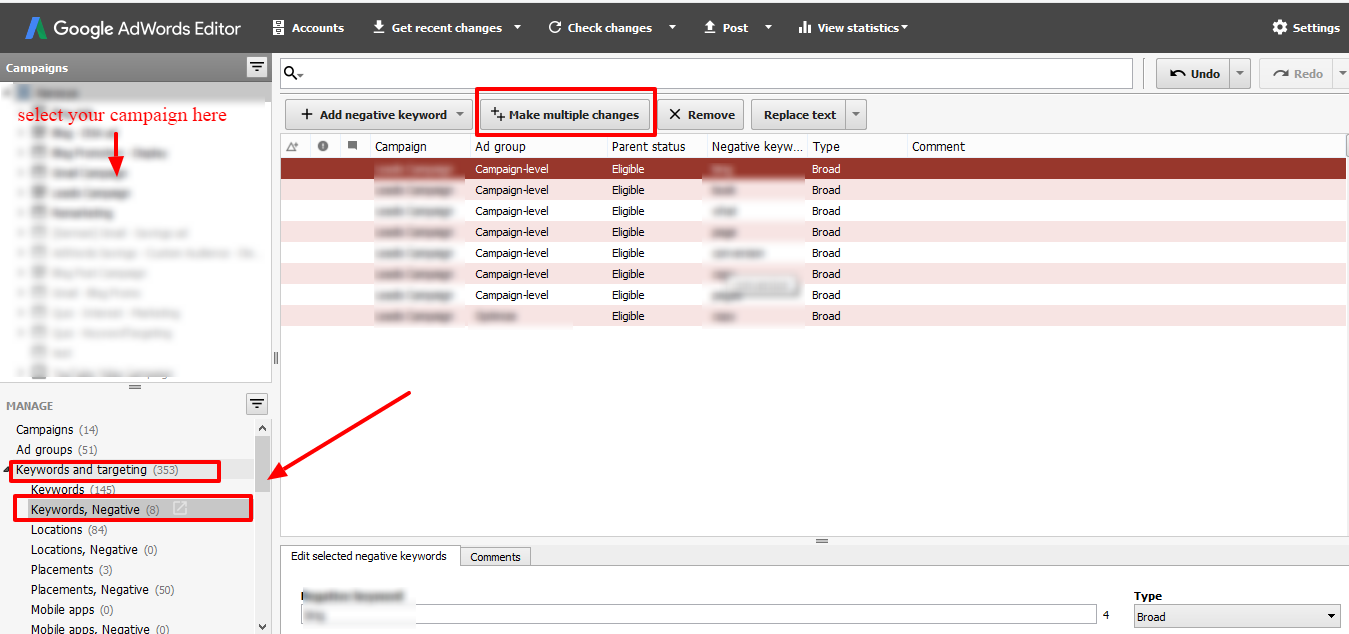Image resolution: width=1349 pixels, height=634 pixels.
Task: Open the Undo history dropdown arrow
Action: 1240,74
